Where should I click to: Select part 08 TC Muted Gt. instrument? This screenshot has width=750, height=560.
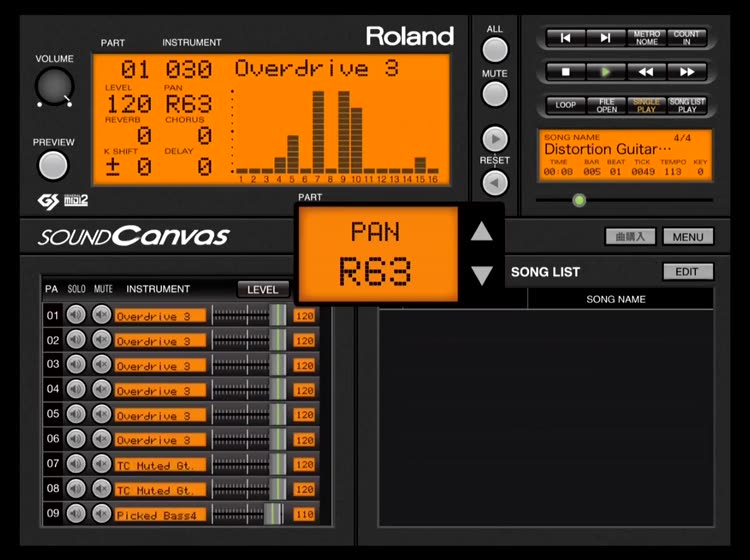pos(160,490)
